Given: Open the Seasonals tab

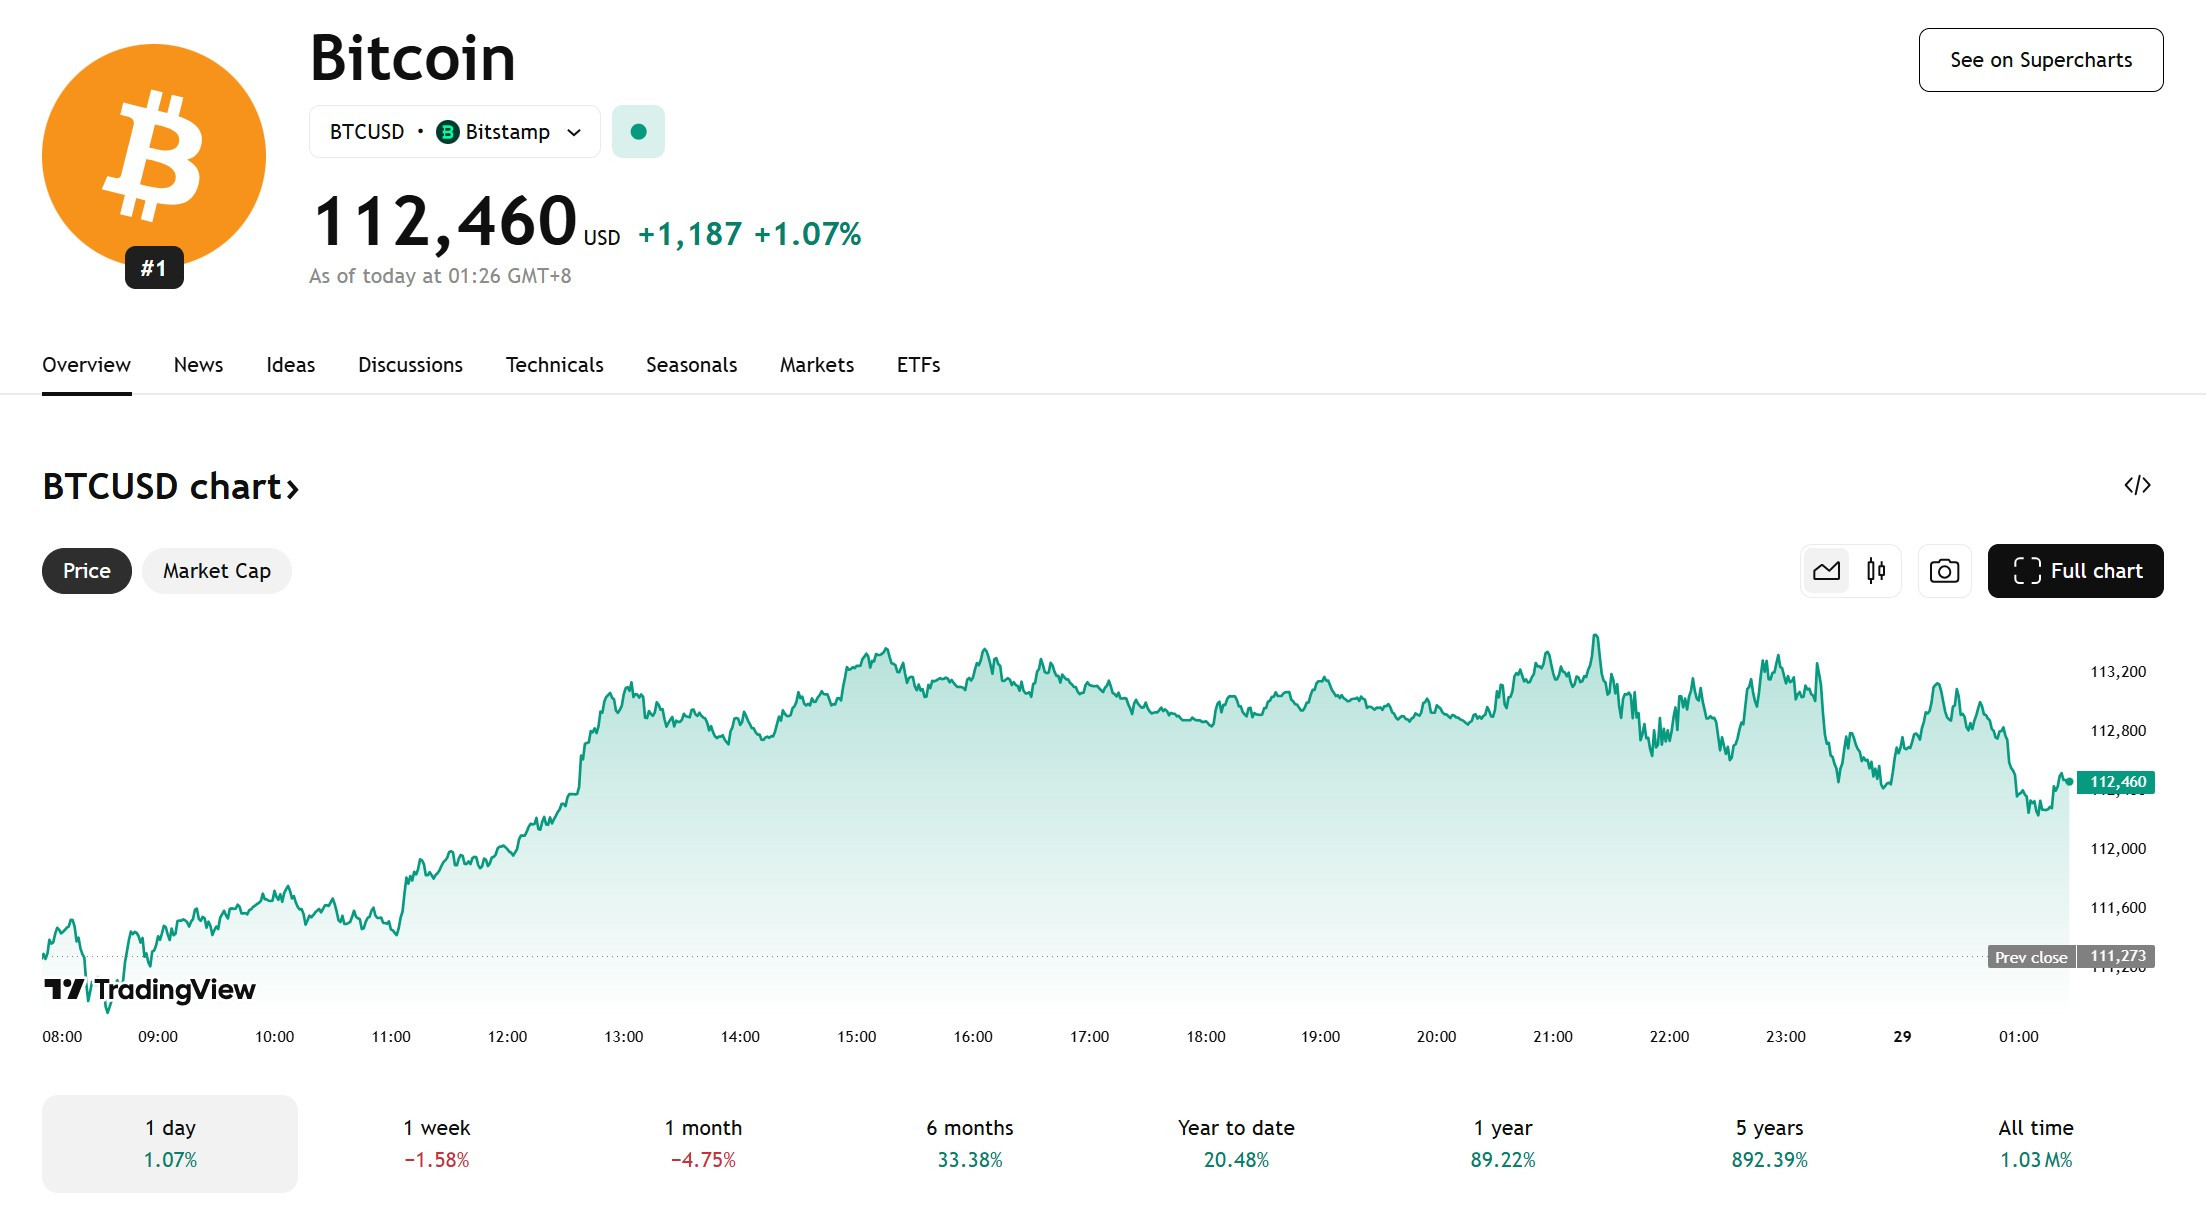Looking at the screenshot, I should point(691,365).
